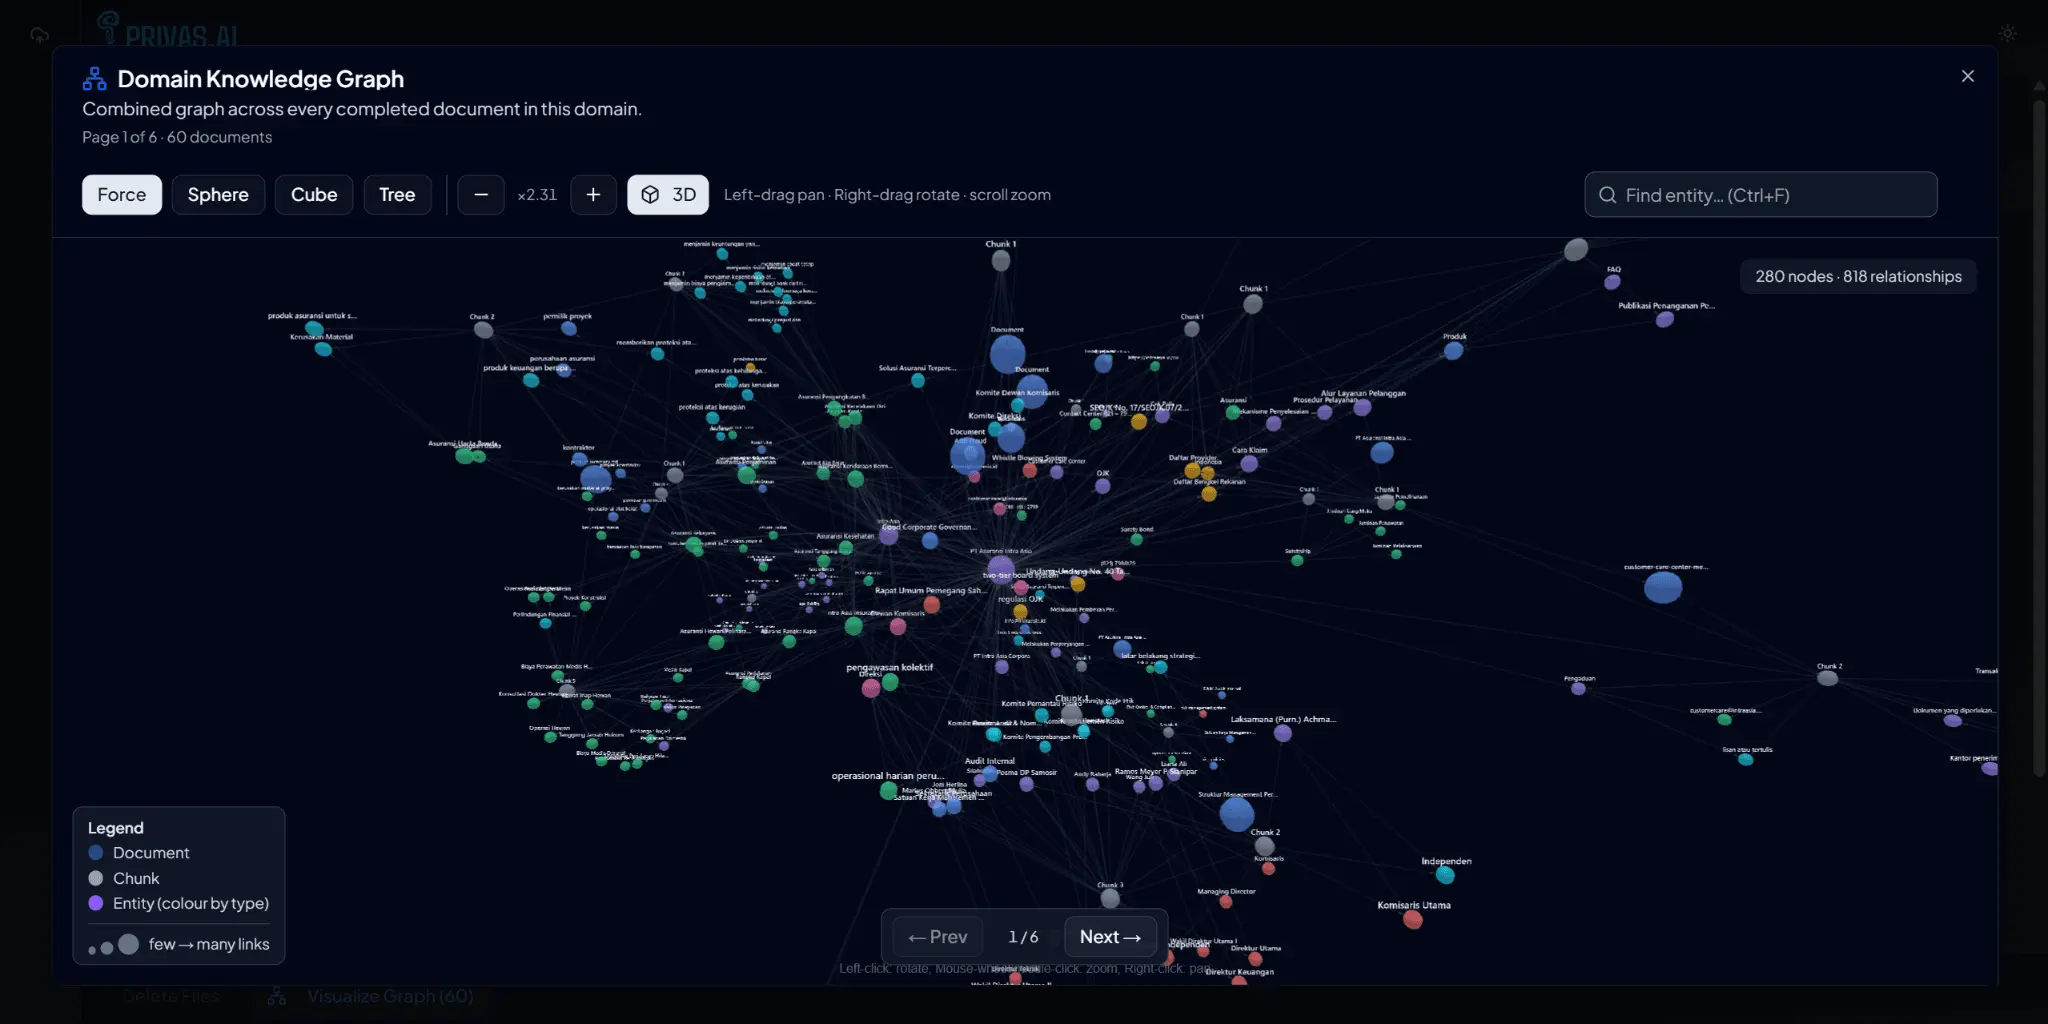Close the Domain Knowledge Graph dialog
Screen dimensions: 2048x1024
(x=1967, y=76)
